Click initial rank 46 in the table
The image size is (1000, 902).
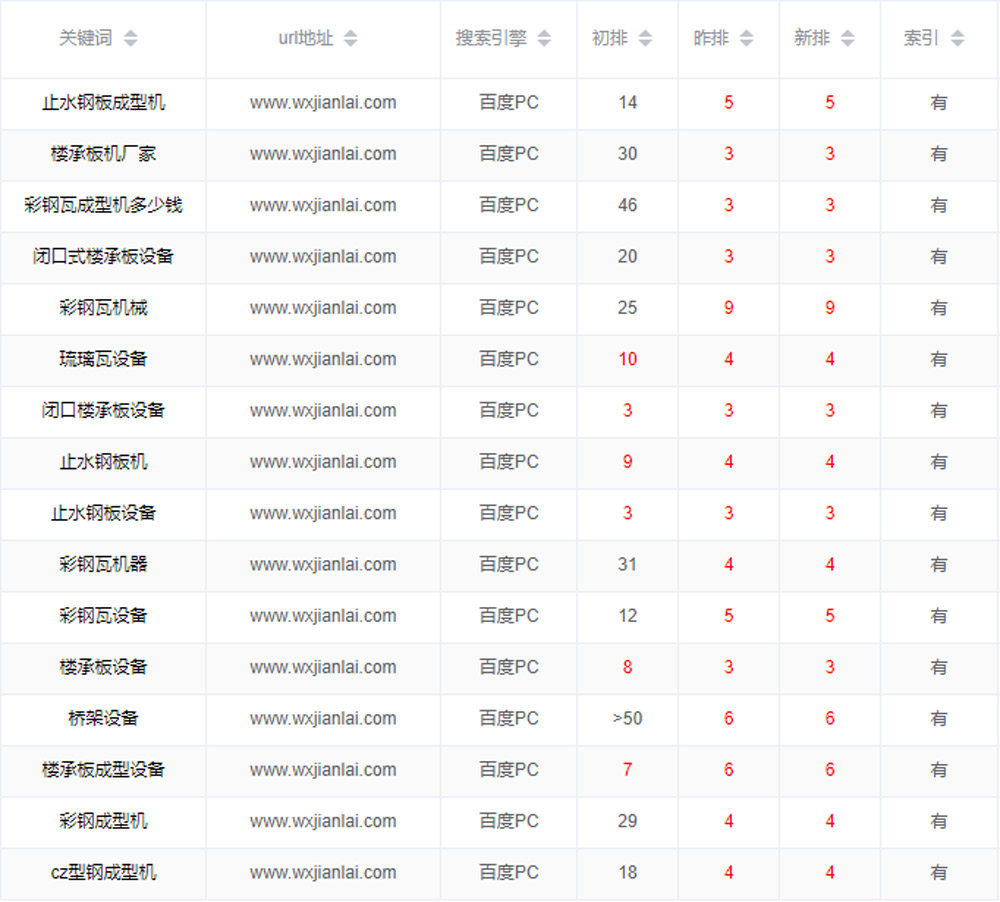627,205
